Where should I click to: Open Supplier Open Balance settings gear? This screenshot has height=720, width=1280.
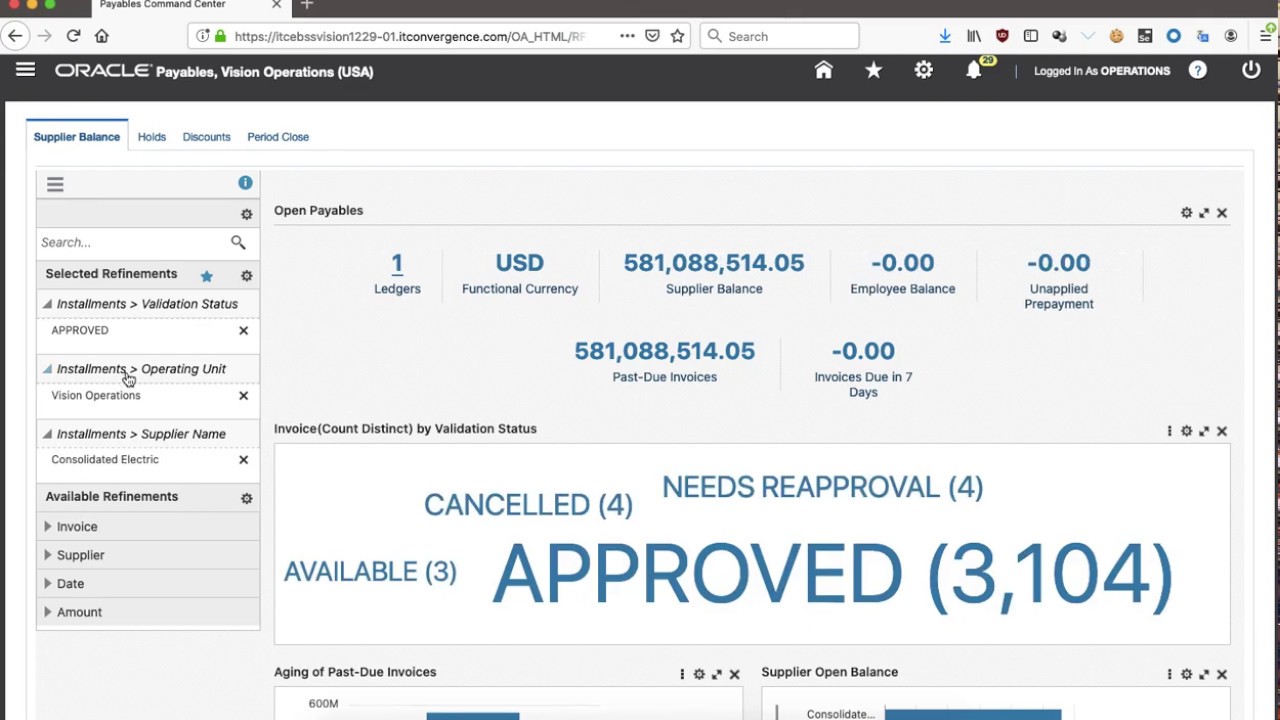tap(1186, 674)
